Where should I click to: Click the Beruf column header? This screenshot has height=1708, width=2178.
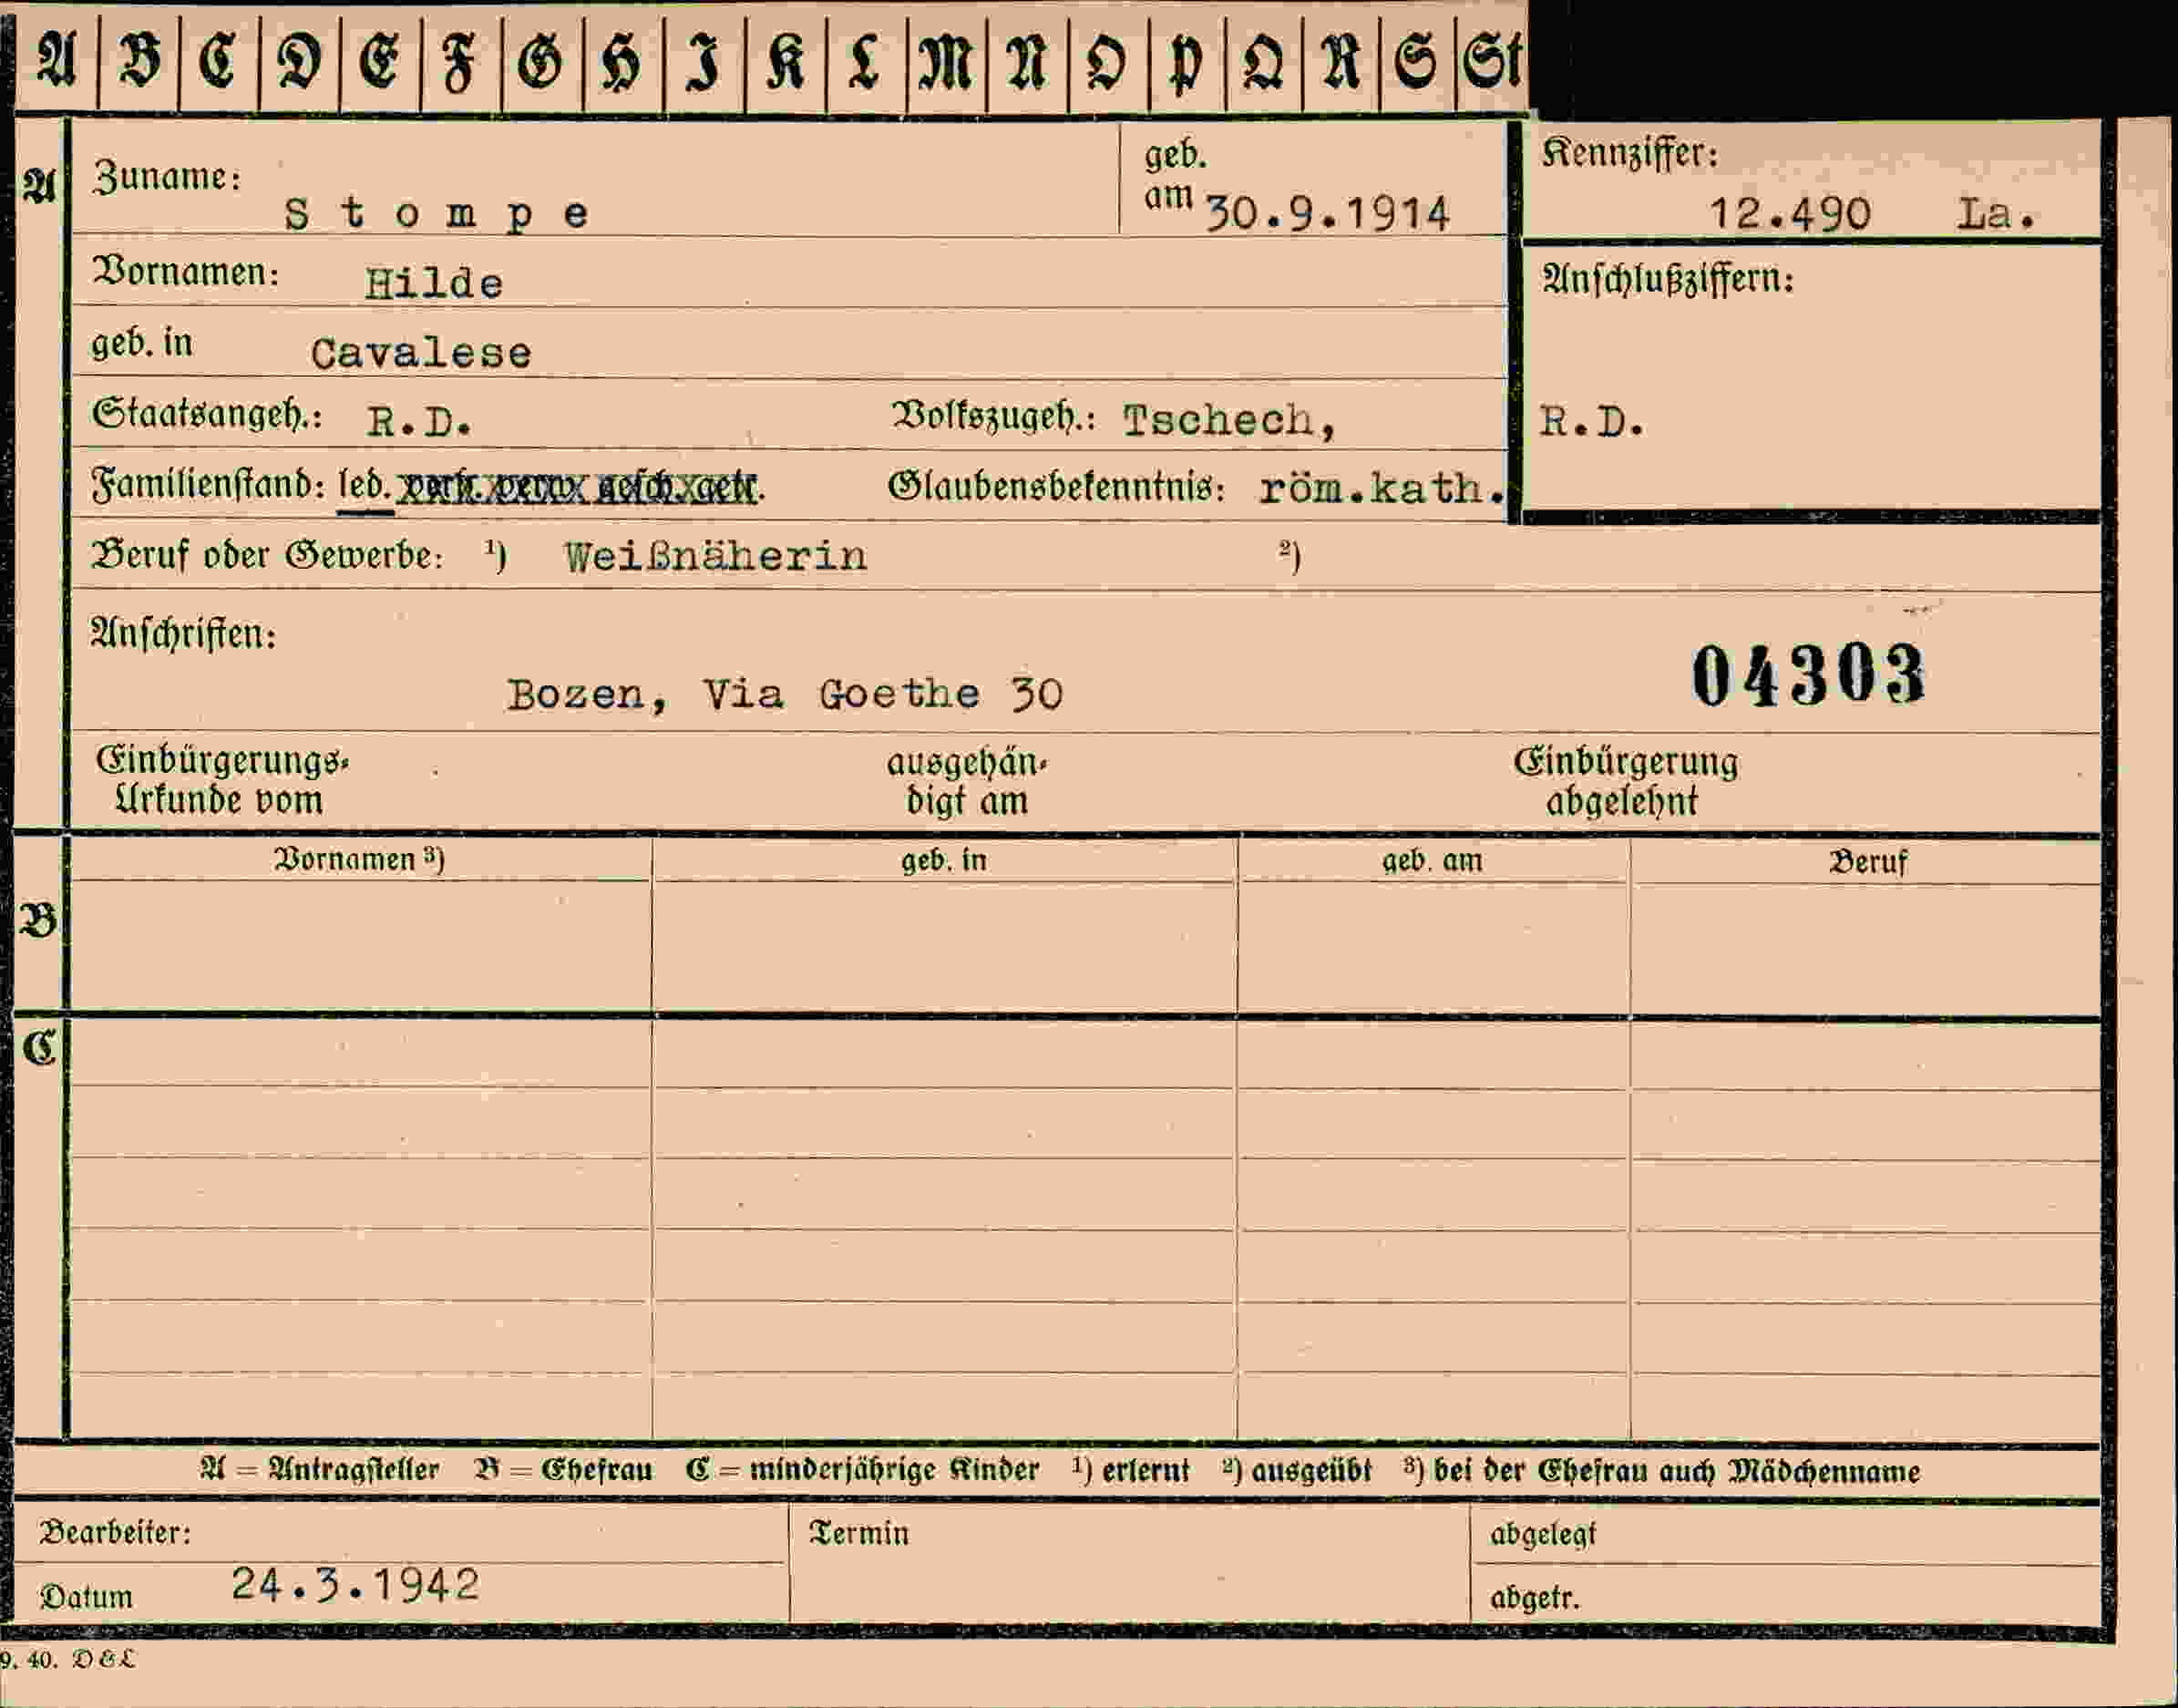tap(1868, 862)
